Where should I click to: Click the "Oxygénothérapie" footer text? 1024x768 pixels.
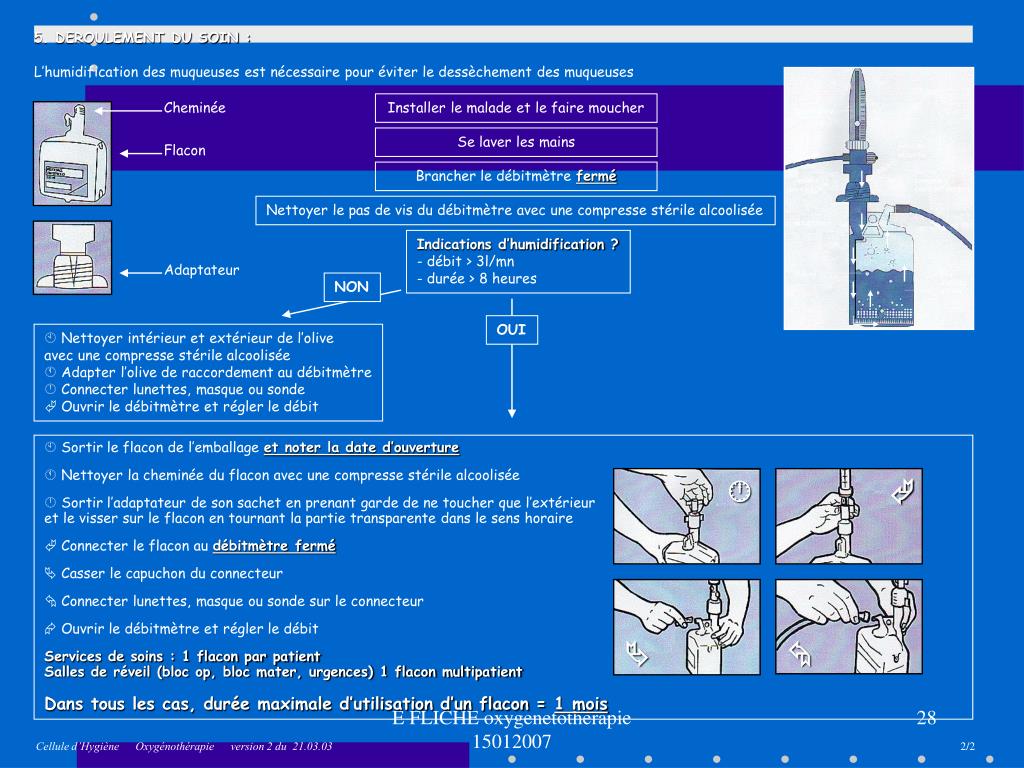174,746
